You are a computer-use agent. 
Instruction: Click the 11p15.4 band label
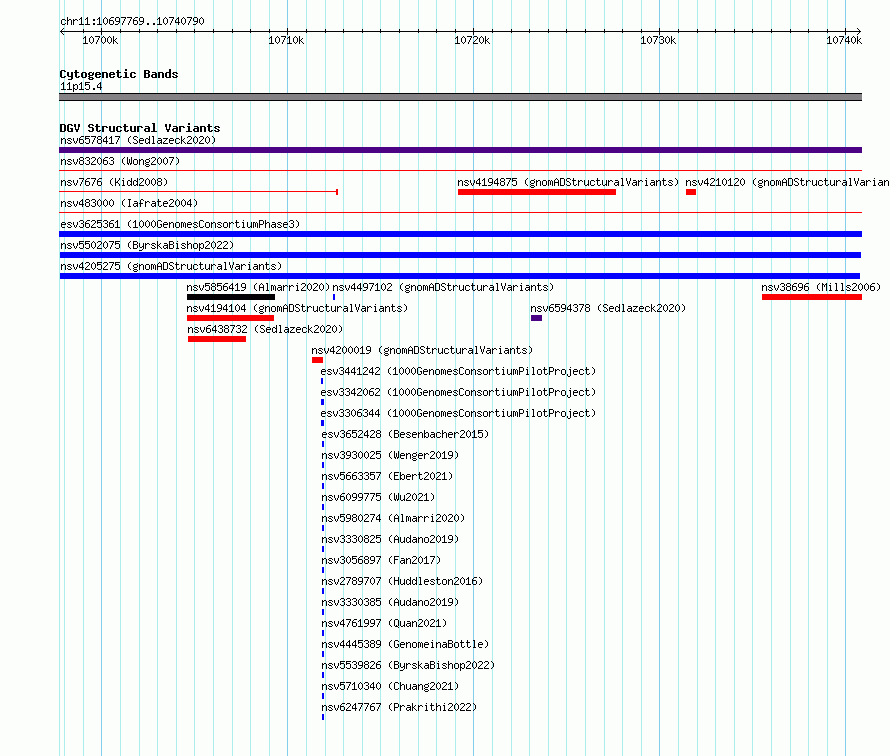point(81,86)
